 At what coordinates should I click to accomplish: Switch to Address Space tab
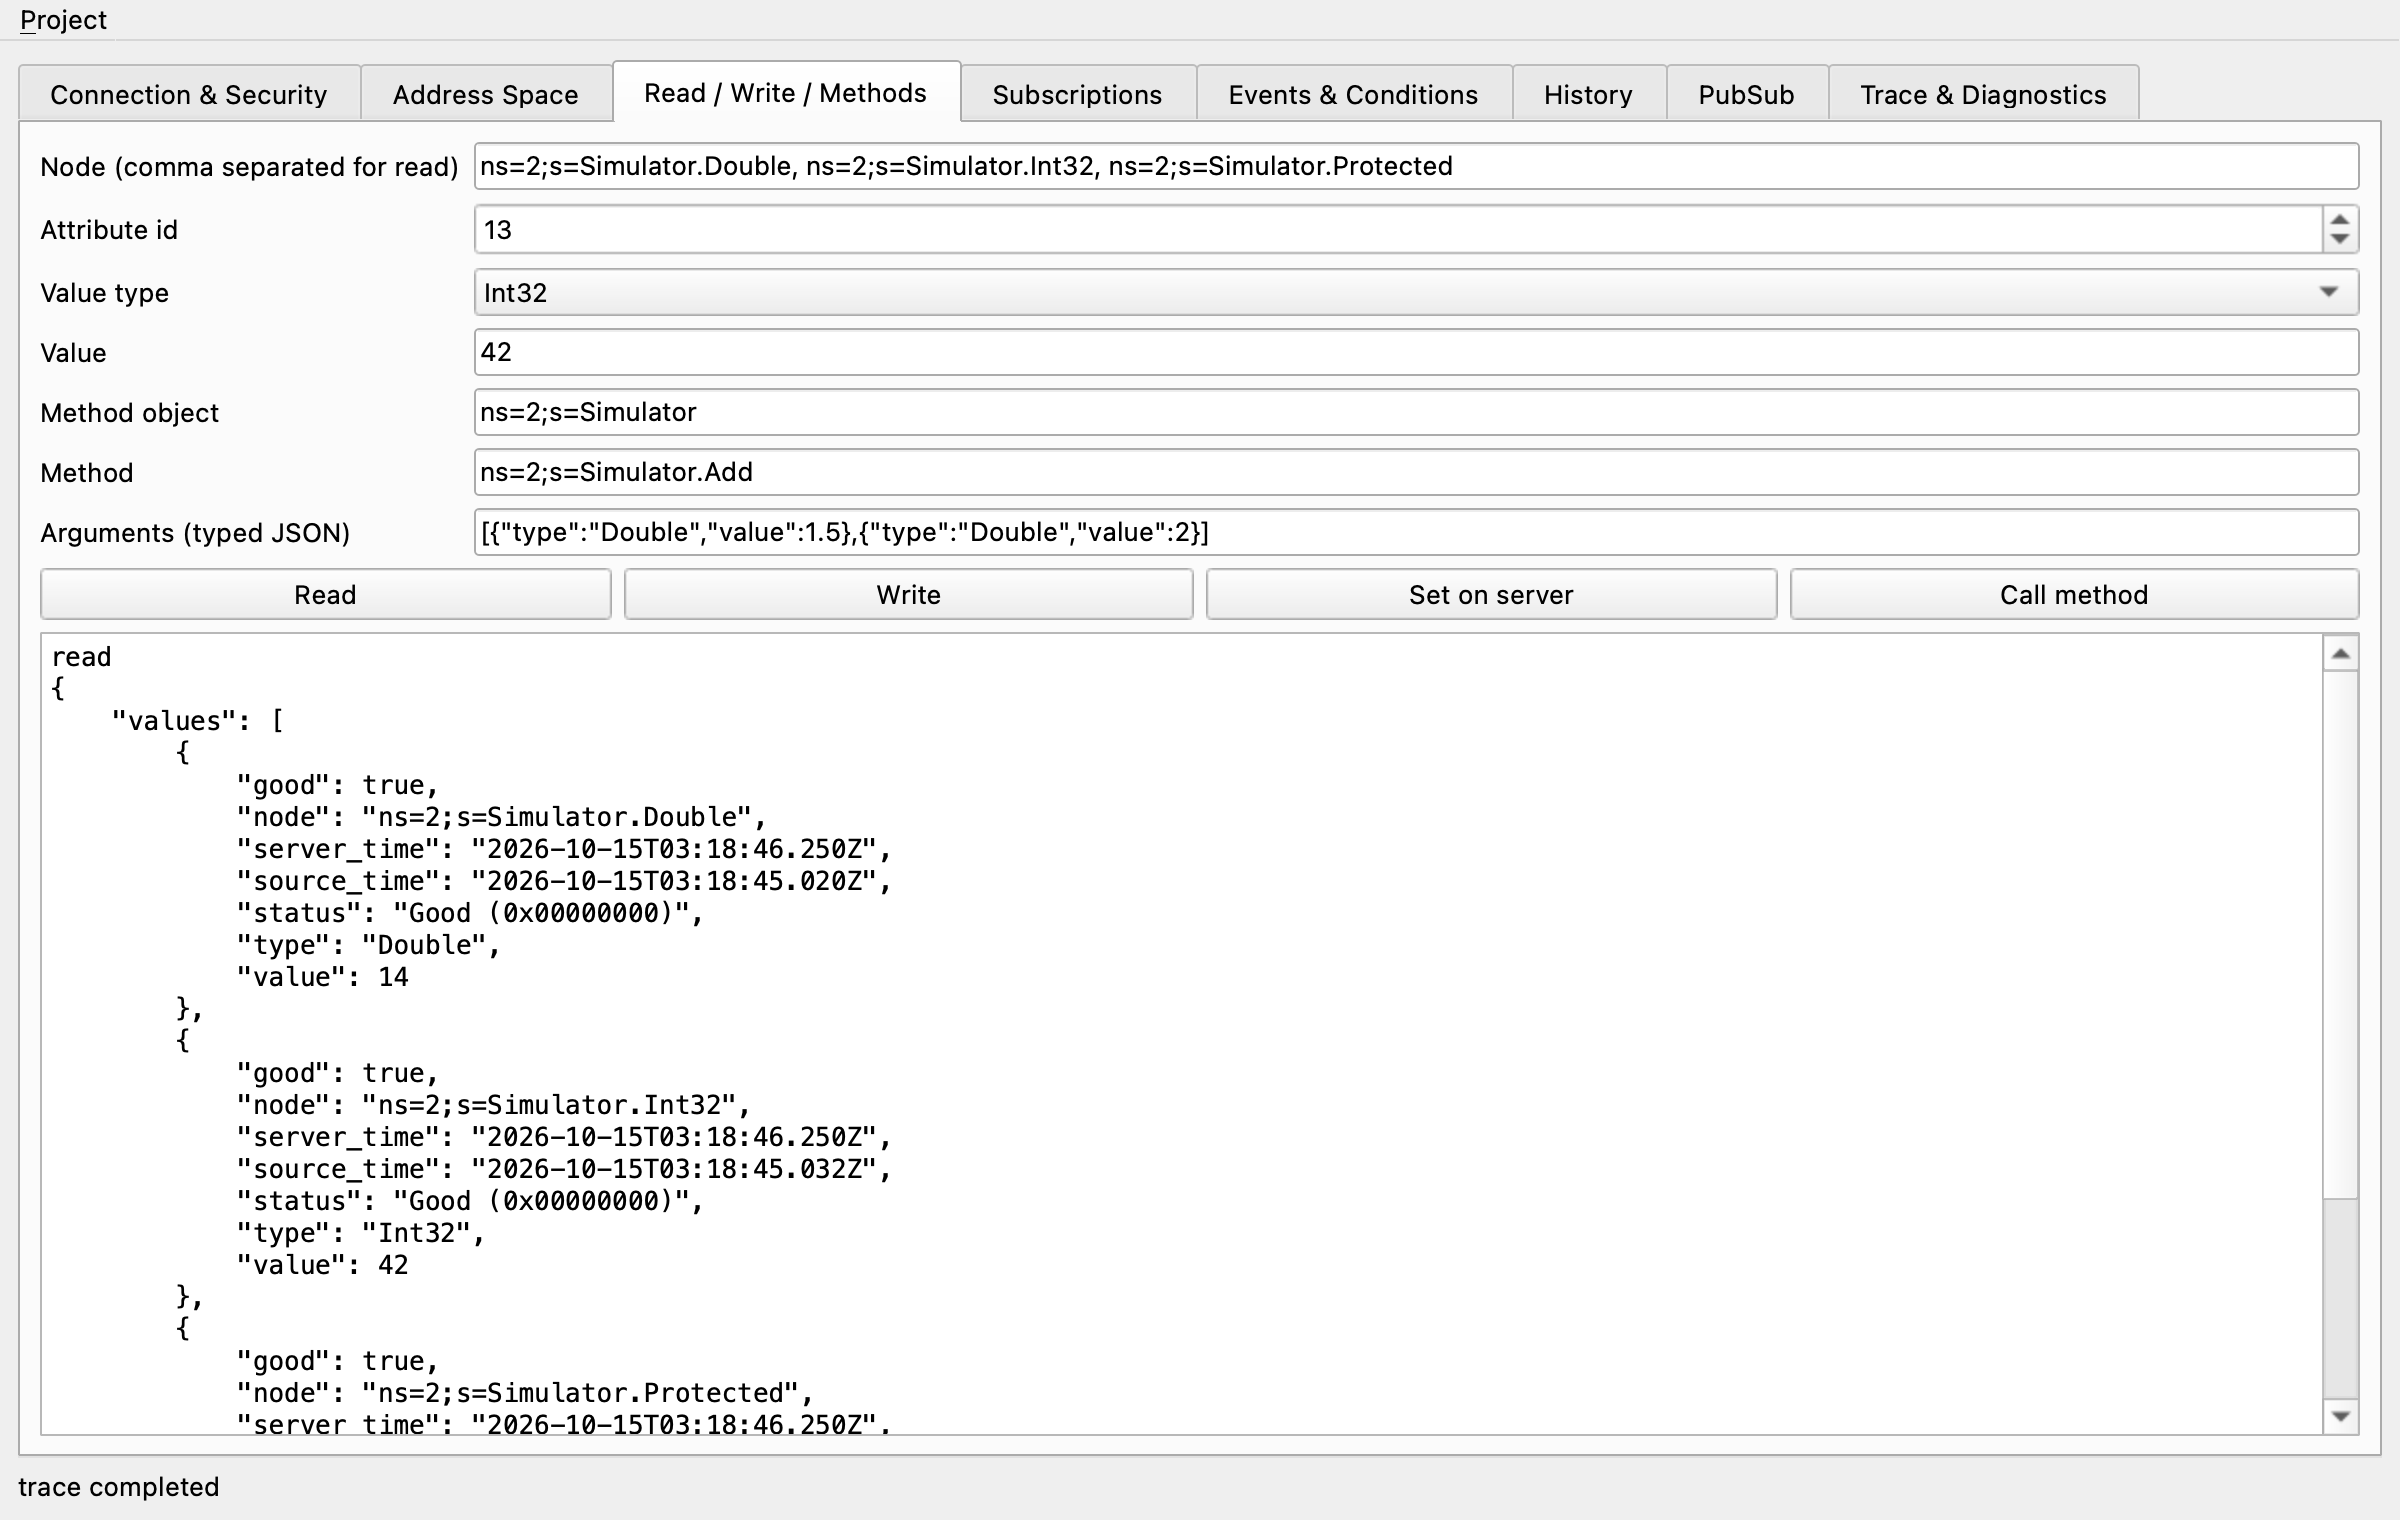tap(485, 94)
